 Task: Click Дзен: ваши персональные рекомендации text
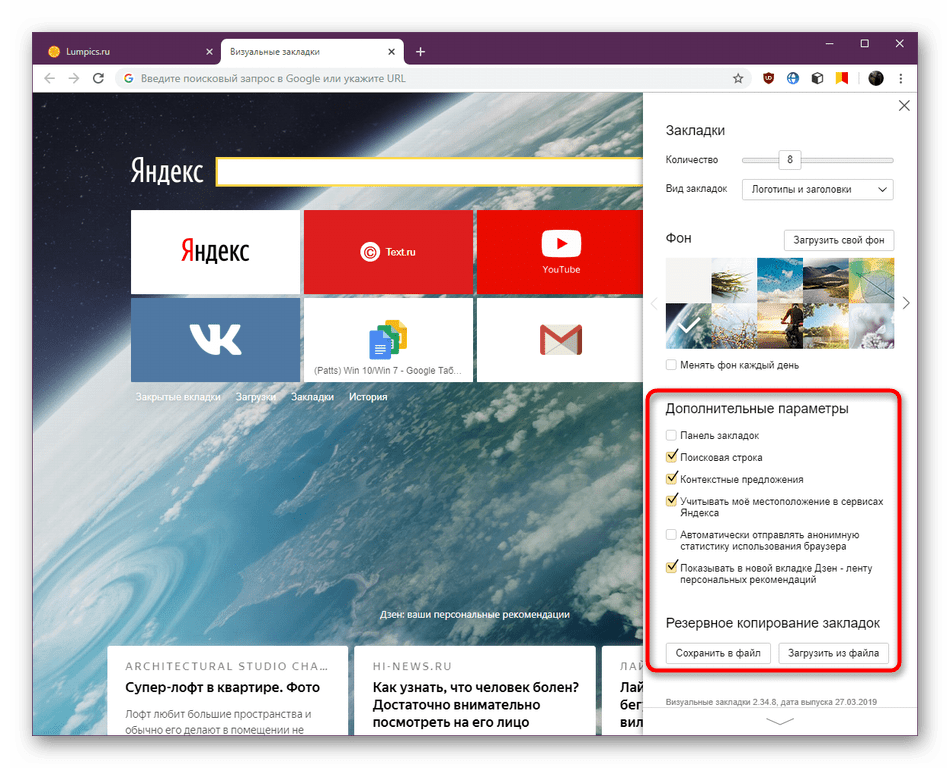pos(474,614)
